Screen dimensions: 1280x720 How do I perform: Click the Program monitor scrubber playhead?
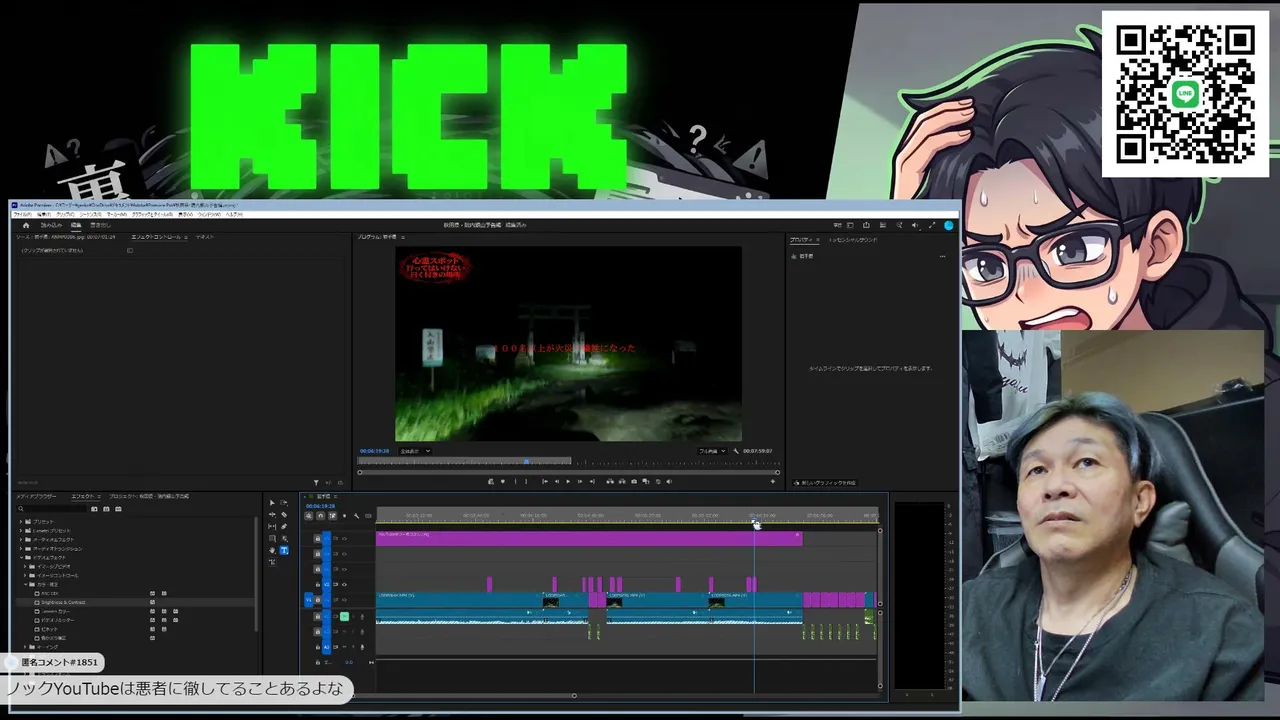pos(526,462)
